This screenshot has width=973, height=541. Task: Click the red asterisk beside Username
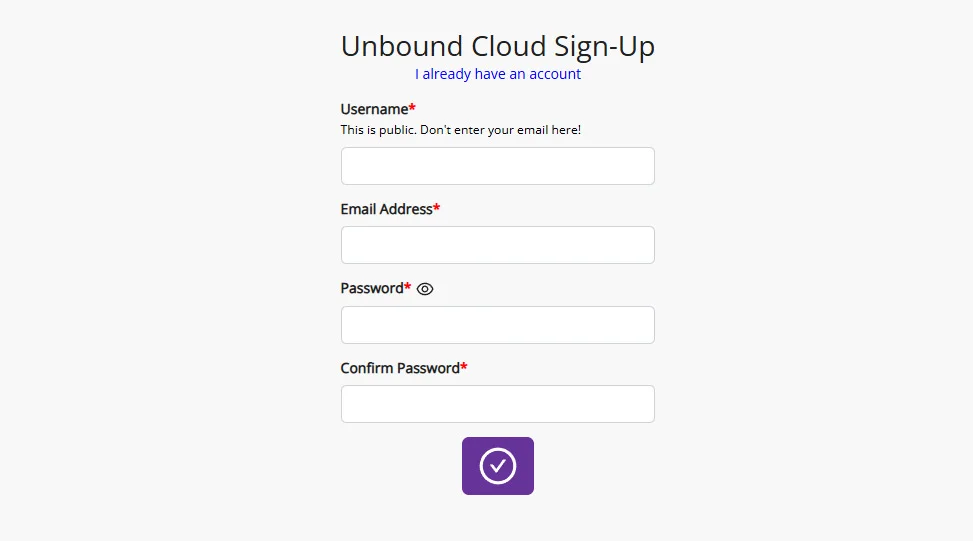(412, 108)
